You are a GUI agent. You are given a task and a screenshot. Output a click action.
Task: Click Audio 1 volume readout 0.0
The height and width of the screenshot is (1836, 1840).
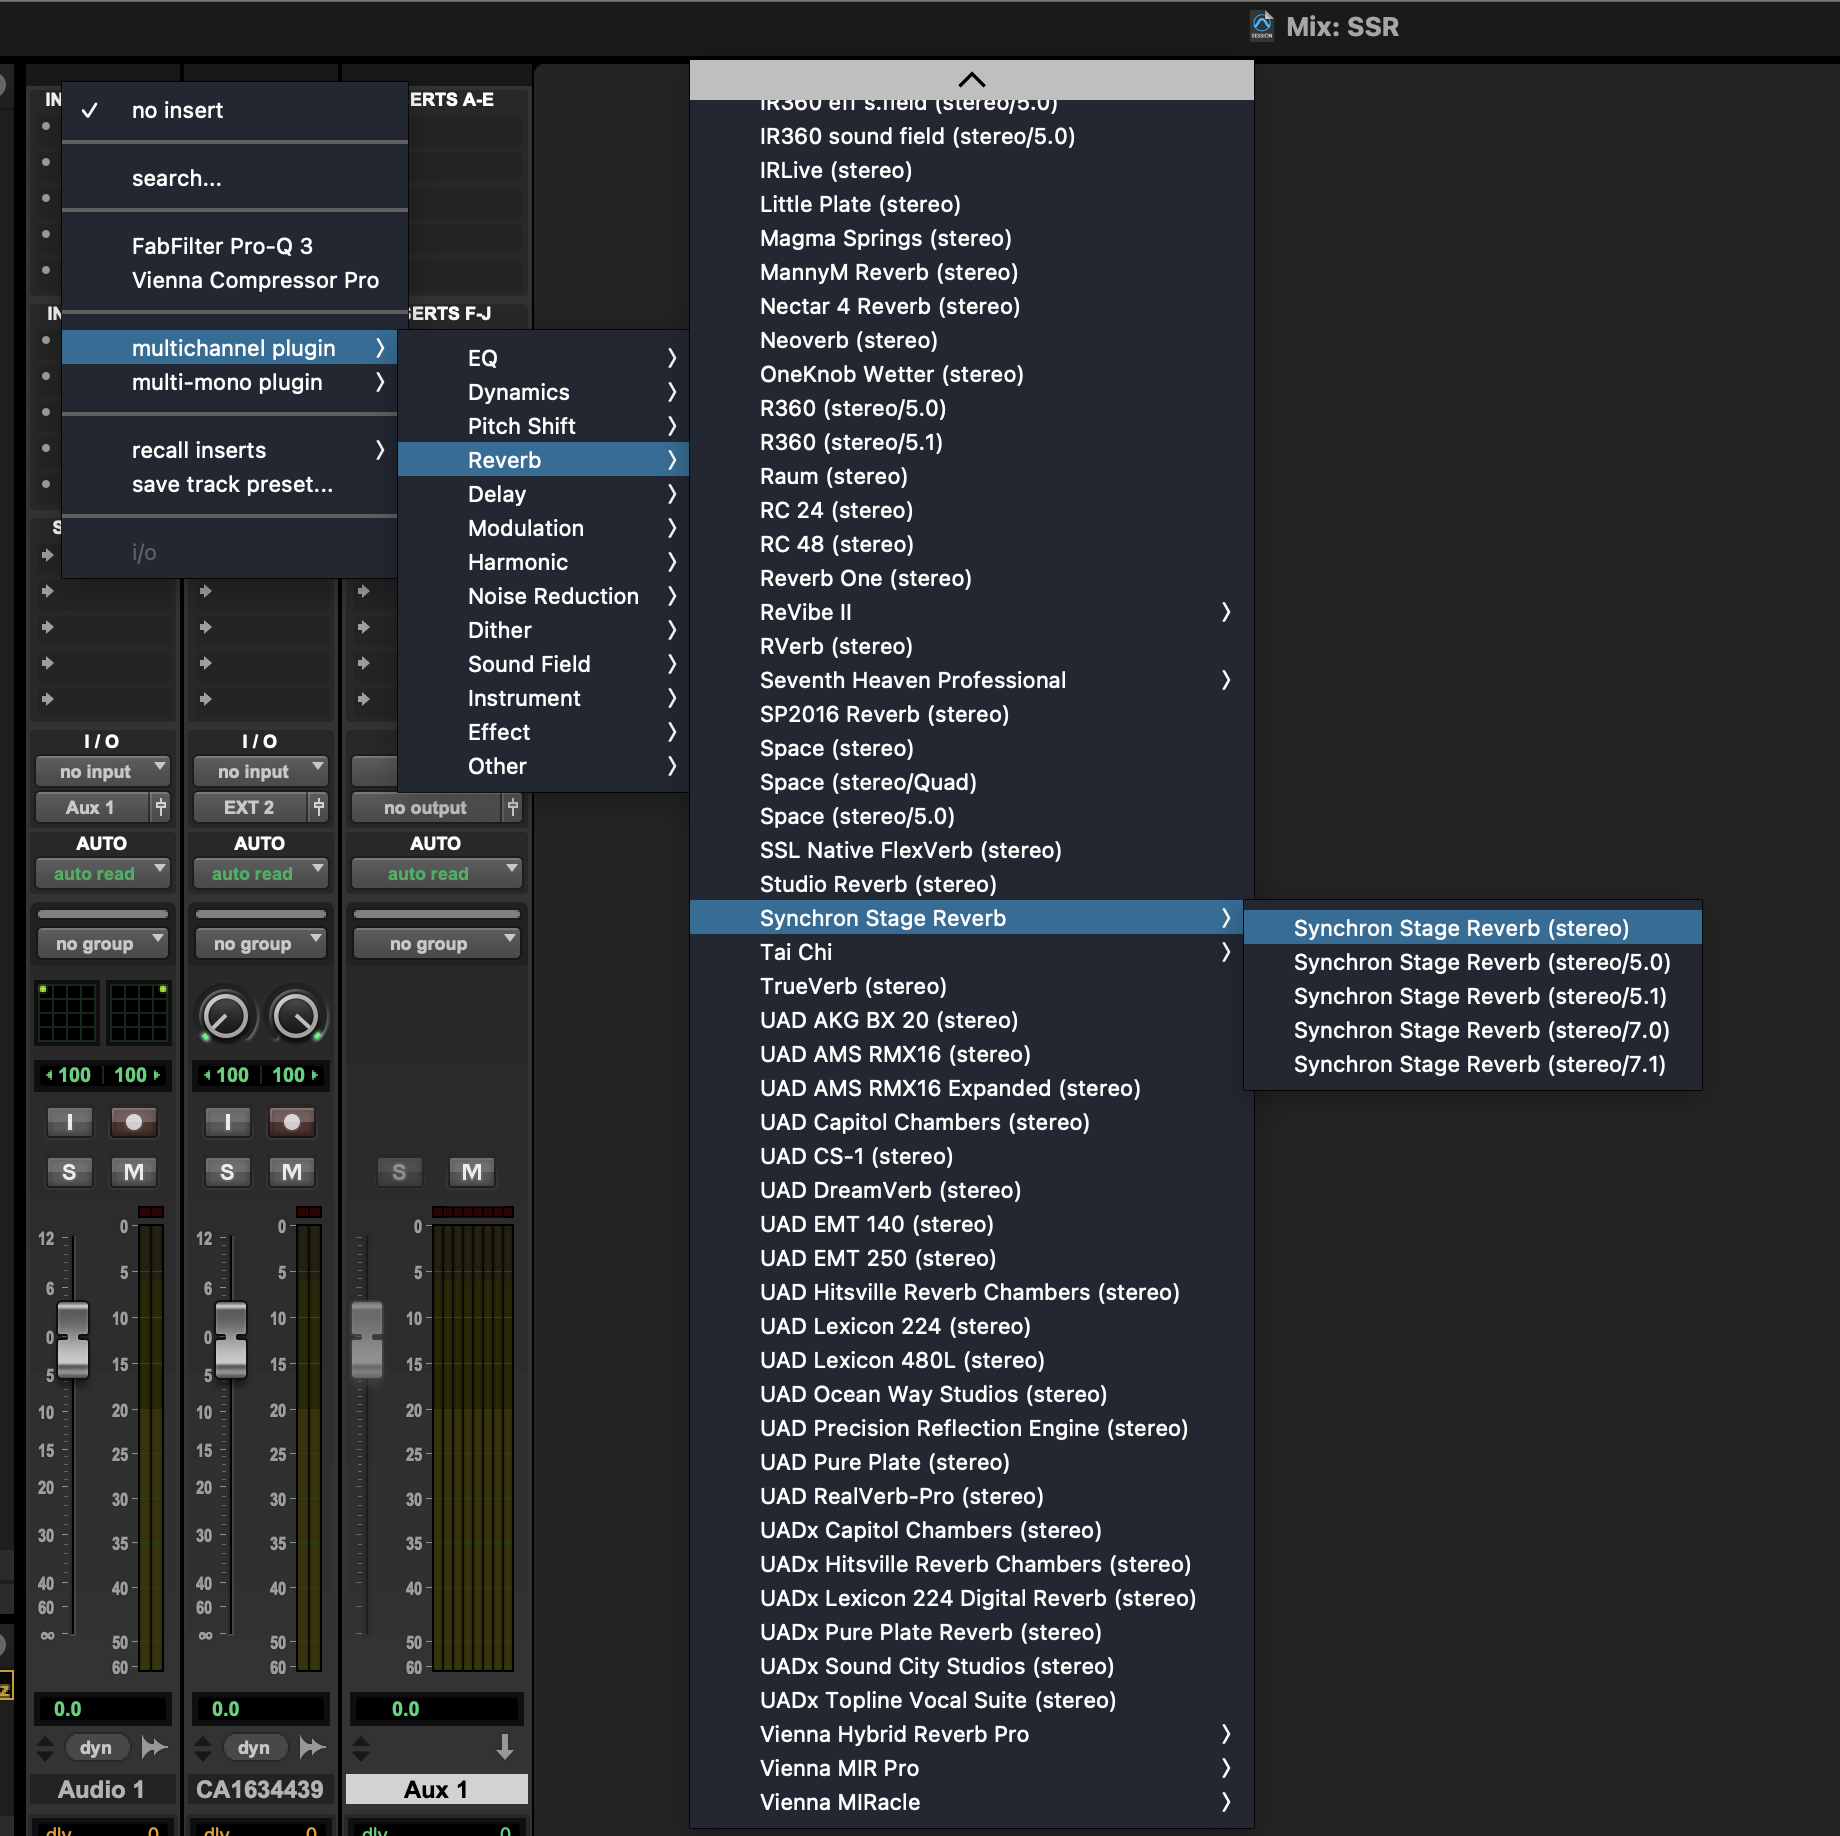tap(102, 1709)
